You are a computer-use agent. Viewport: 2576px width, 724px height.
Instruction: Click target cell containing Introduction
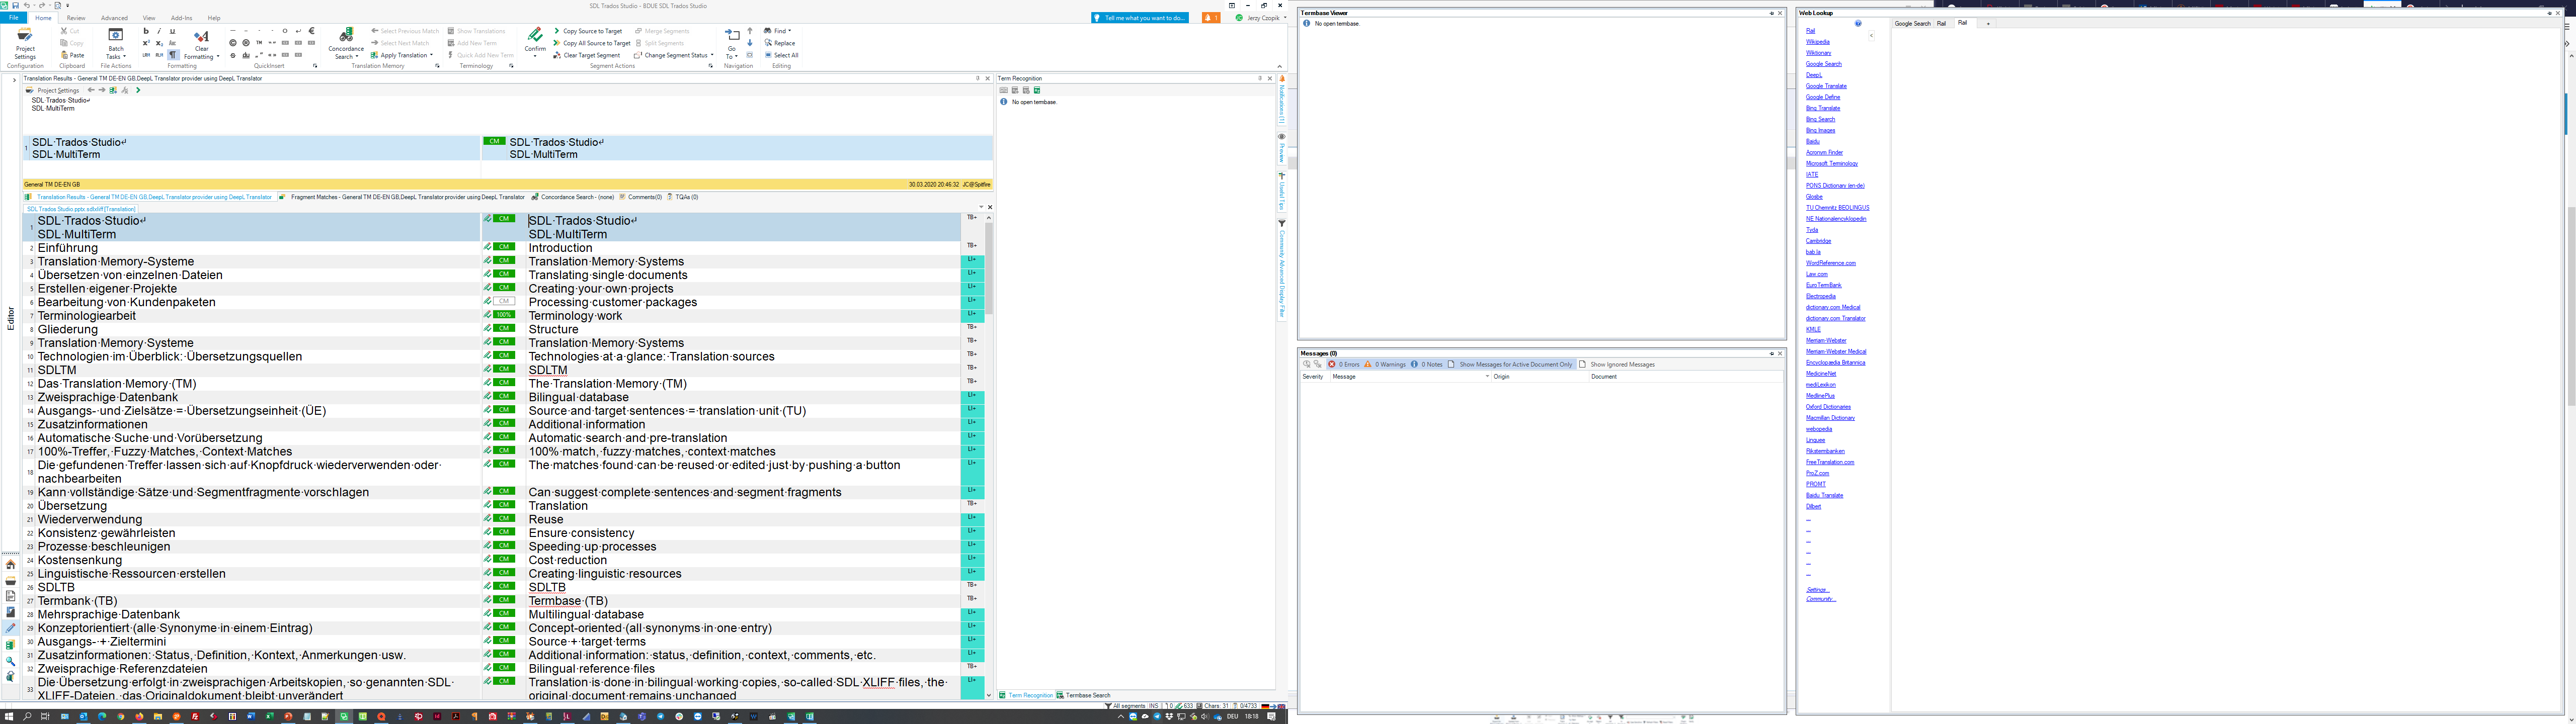742,248
